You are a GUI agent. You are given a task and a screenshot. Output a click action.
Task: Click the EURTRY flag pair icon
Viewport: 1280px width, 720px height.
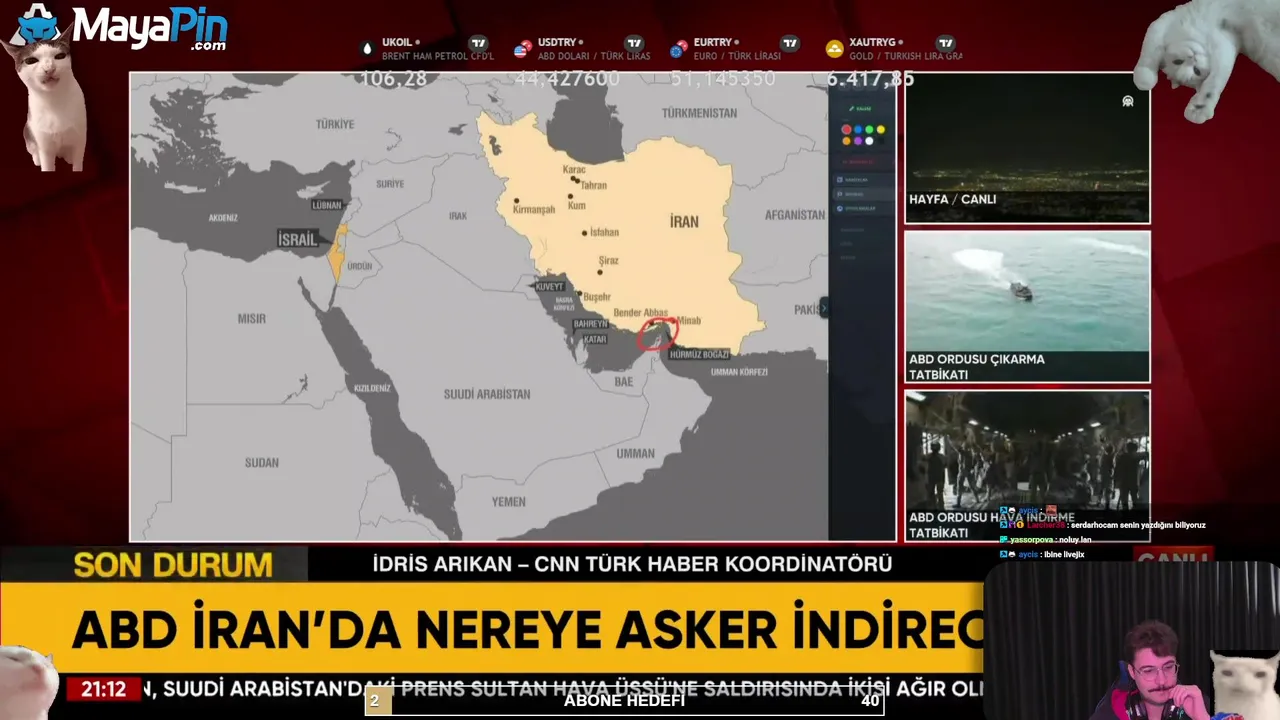click(679, 49)
